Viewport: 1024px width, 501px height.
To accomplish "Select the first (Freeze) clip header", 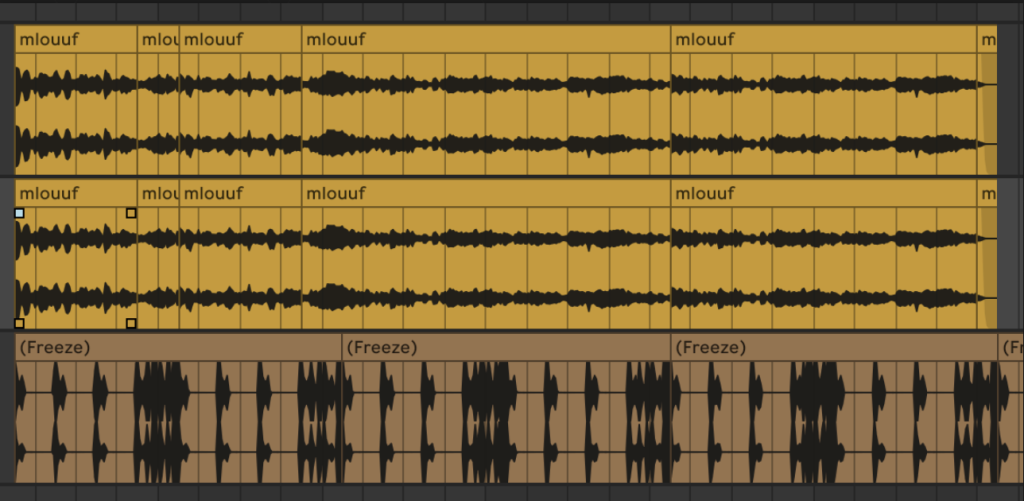I will pyautogui.click(x=178, y=348).
